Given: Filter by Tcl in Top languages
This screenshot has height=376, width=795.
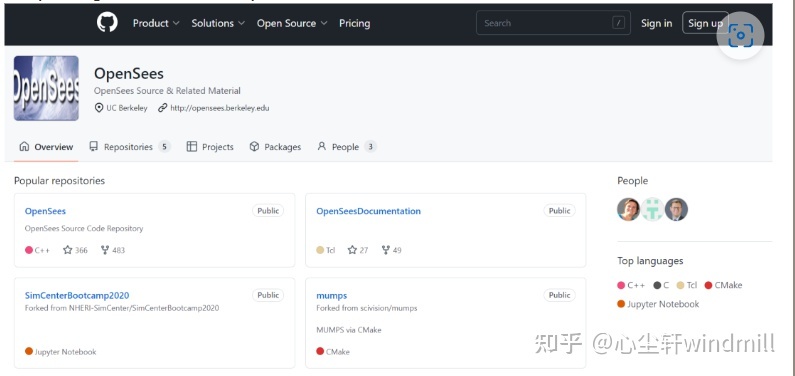Looking at the screenshot, I should (x=687, y=285).
